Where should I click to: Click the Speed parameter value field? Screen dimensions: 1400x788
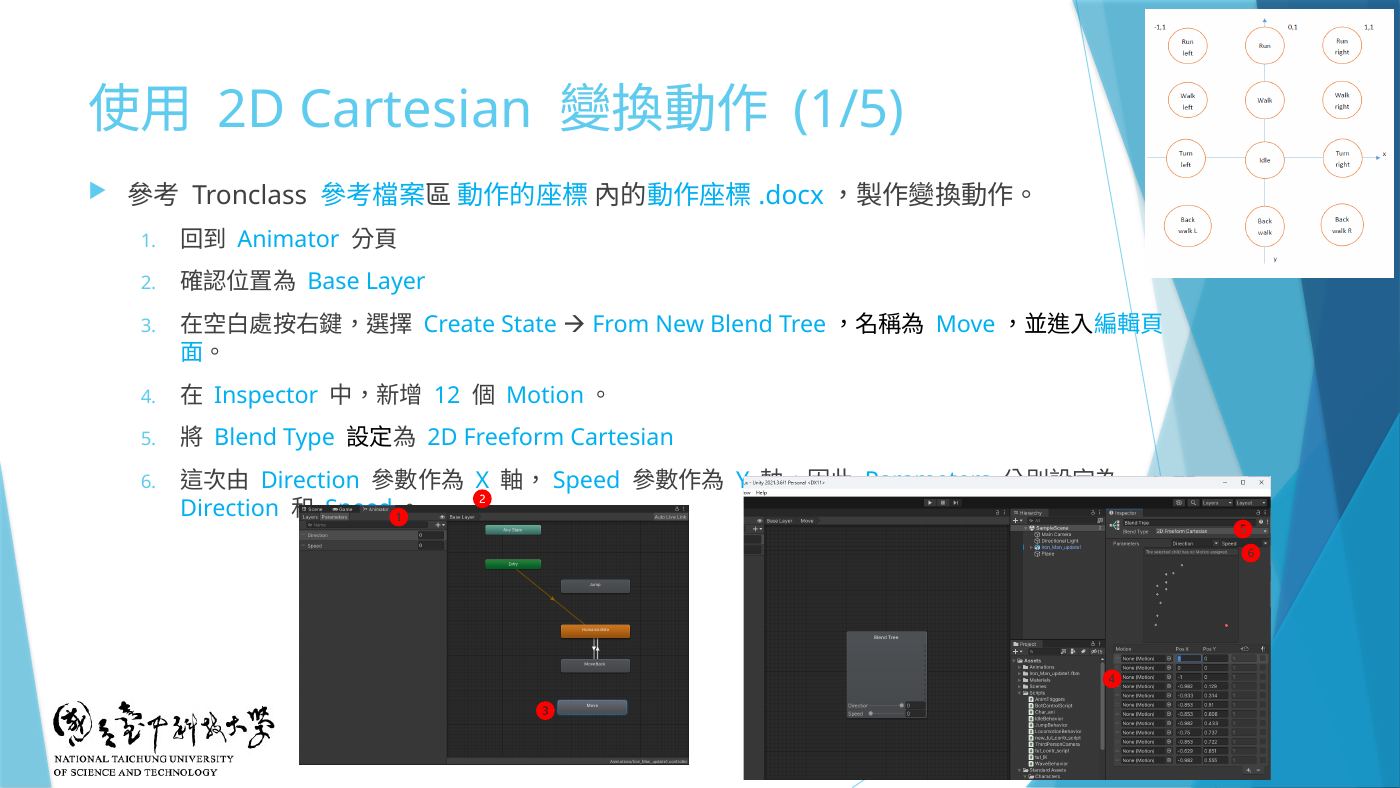coord(431,545)
